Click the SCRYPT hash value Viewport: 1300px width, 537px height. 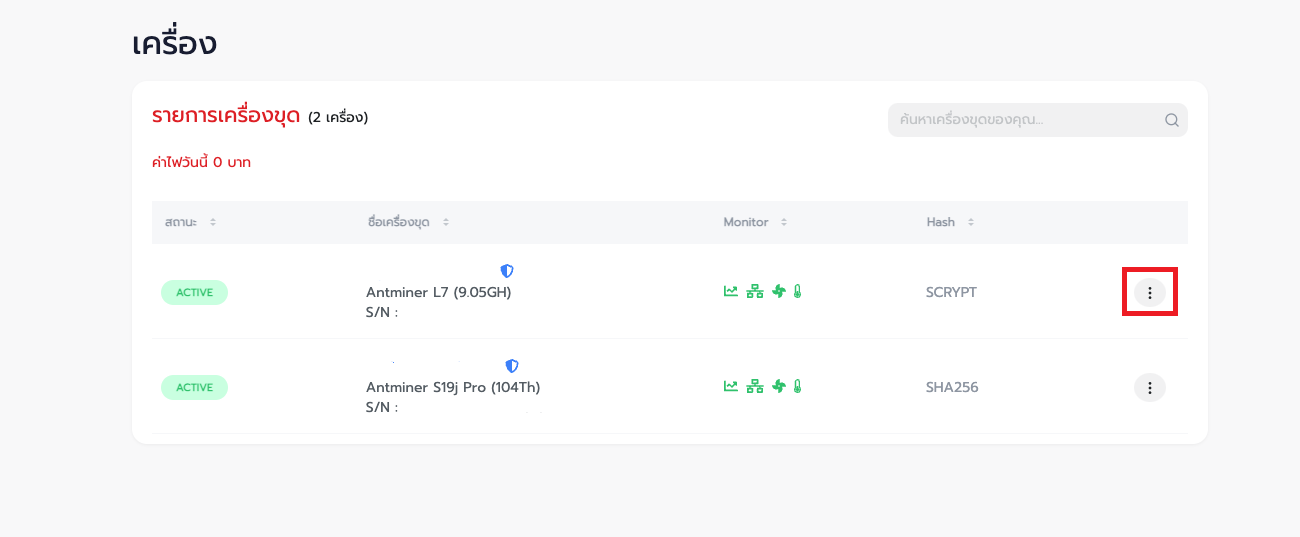tap(951, 292)
